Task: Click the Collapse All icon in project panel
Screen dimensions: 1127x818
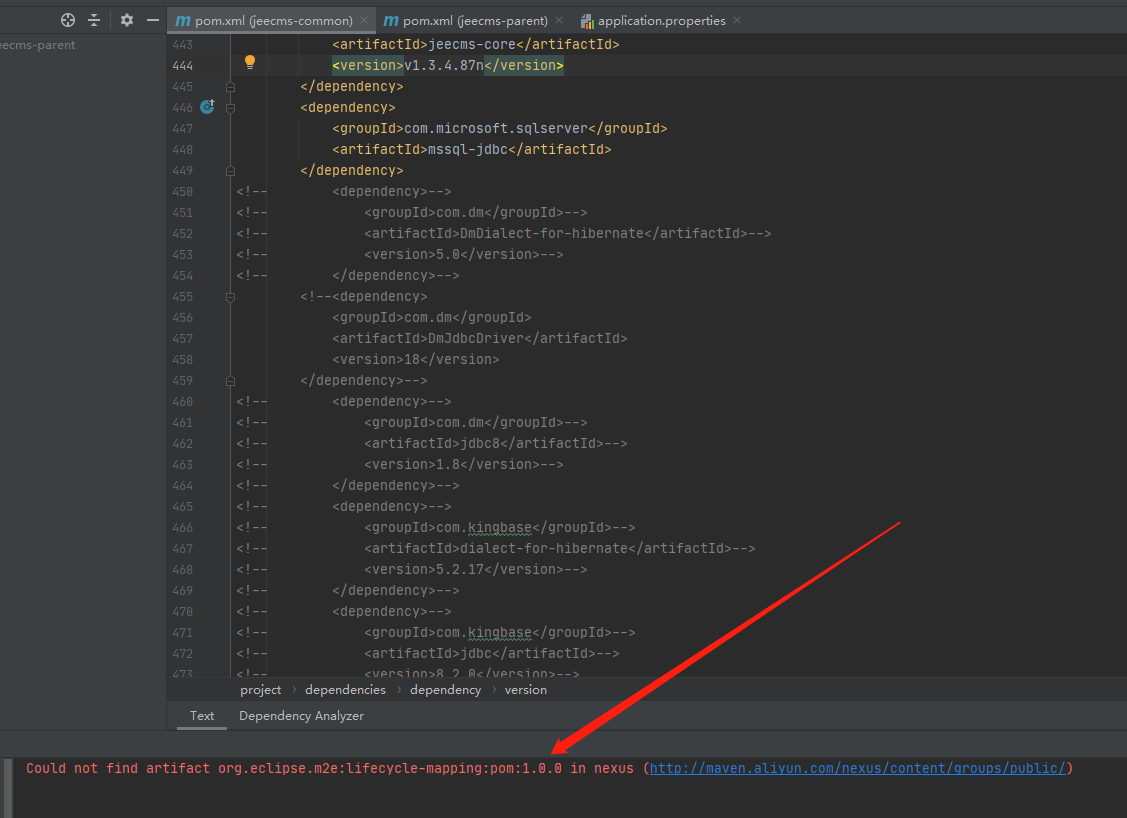Action: [94, 20]
